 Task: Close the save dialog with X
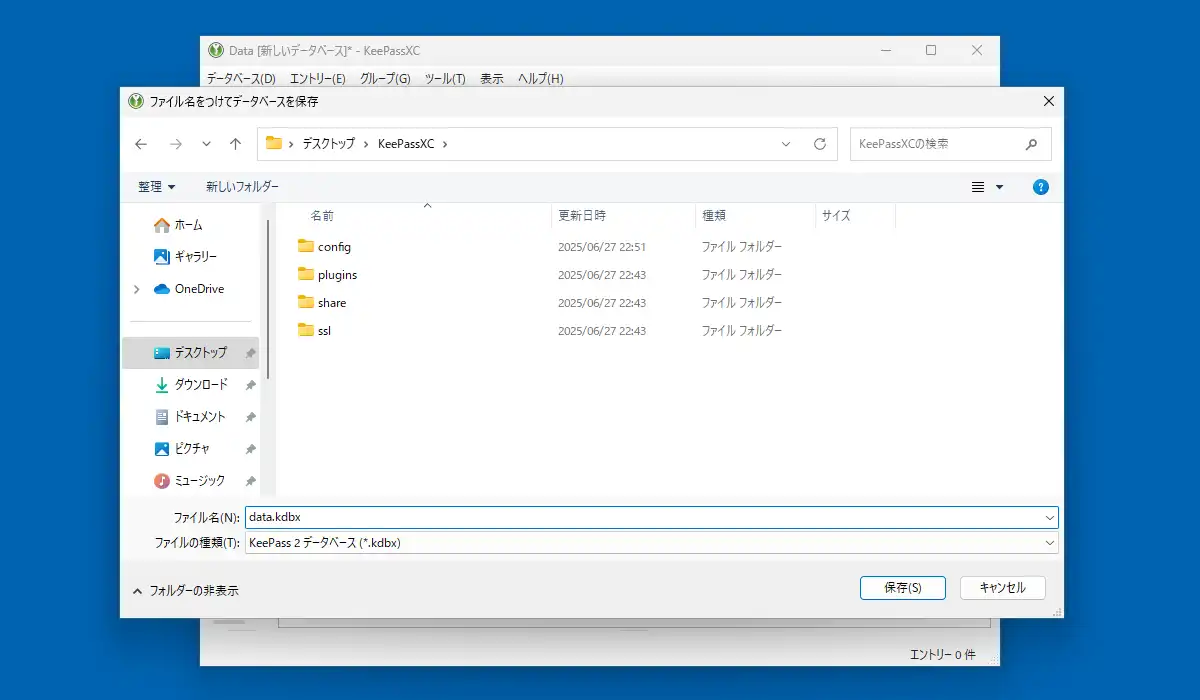click(x=1049, y=101)
